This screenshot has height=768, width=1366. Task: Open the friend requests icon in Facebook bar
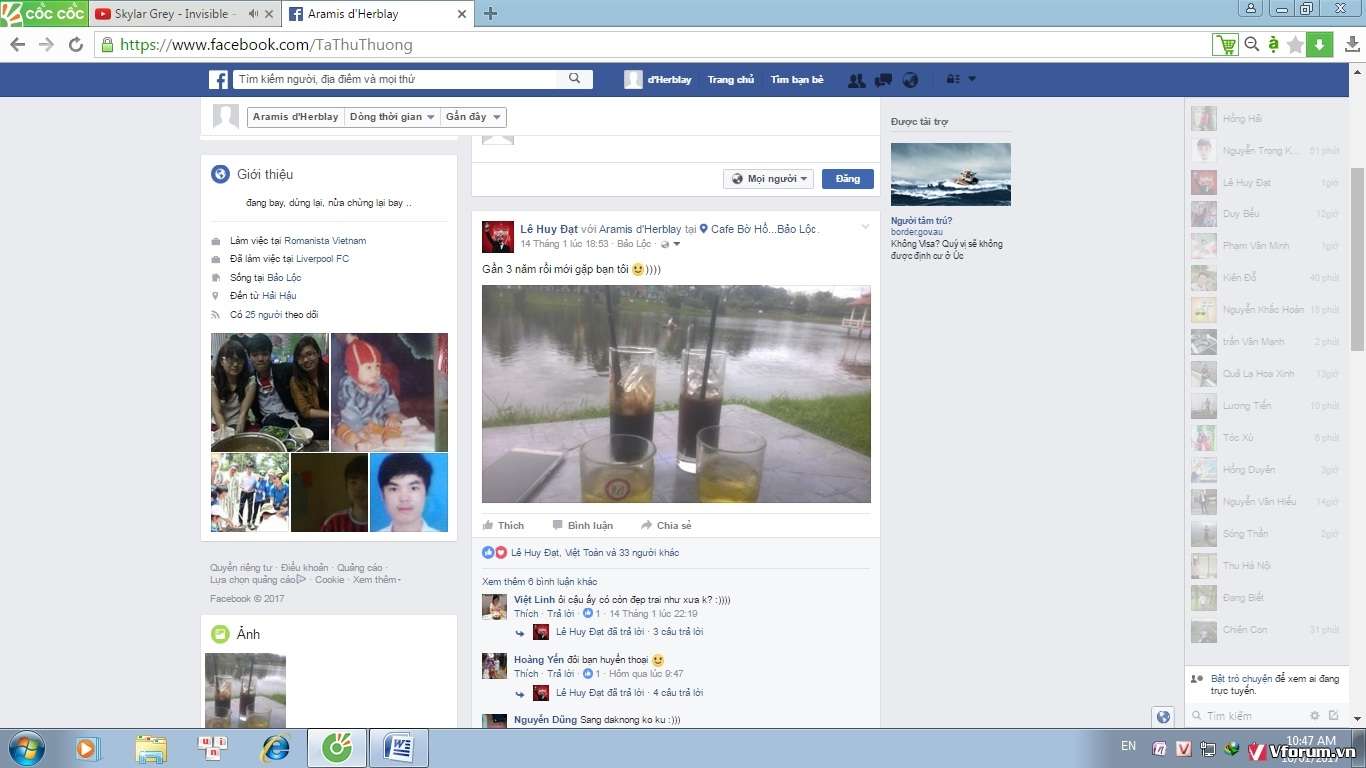(856, 80)
